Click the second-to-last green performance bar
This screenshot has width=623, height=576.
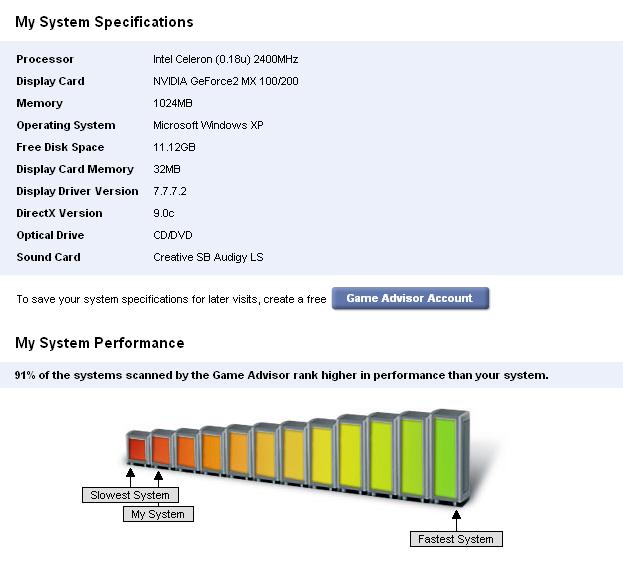(x=411, y=457)
